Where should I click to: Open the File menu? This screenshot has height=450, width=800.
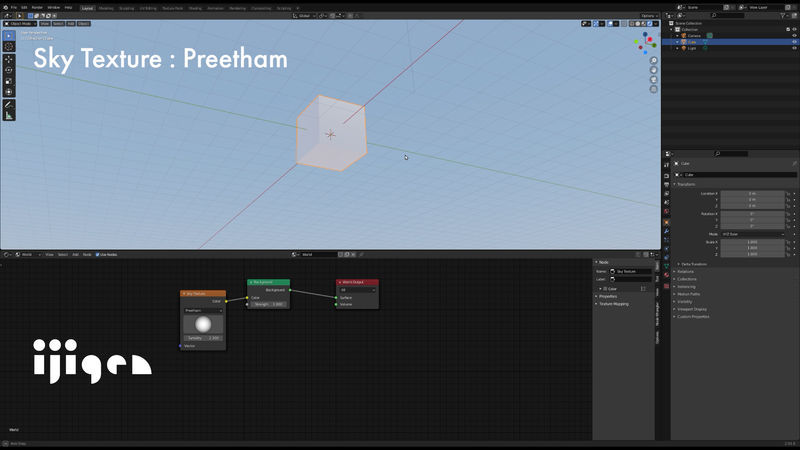coord(14,8)
